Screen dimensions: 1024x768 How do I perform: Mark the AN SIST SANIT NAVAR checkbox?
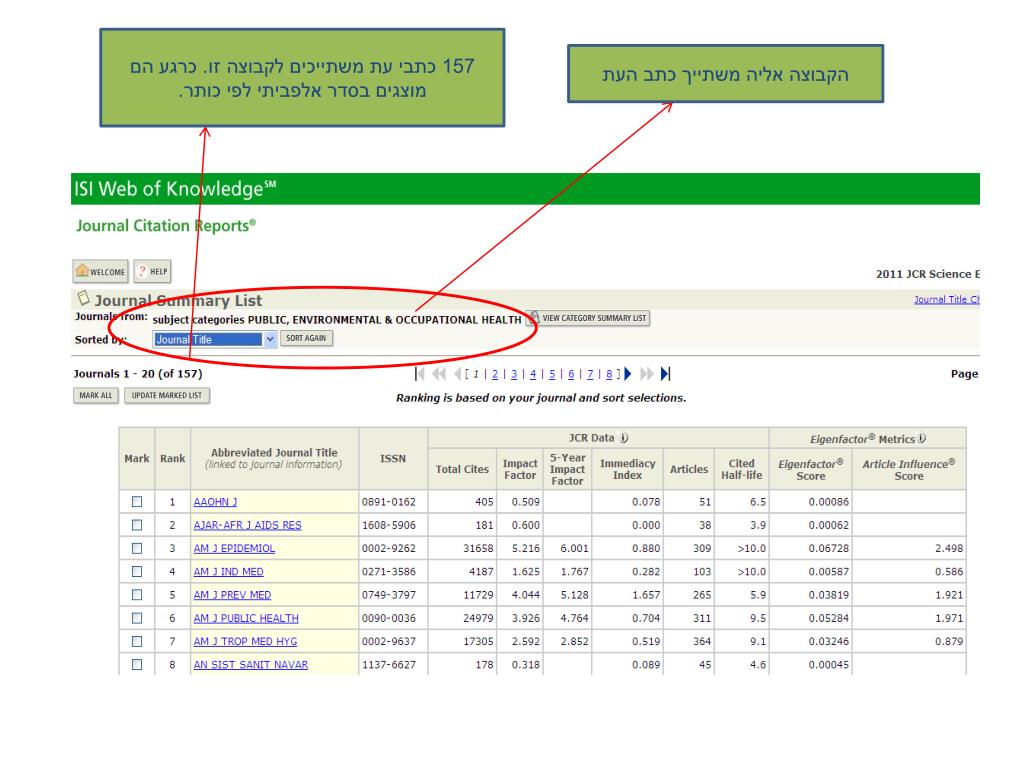pos(136,664)
